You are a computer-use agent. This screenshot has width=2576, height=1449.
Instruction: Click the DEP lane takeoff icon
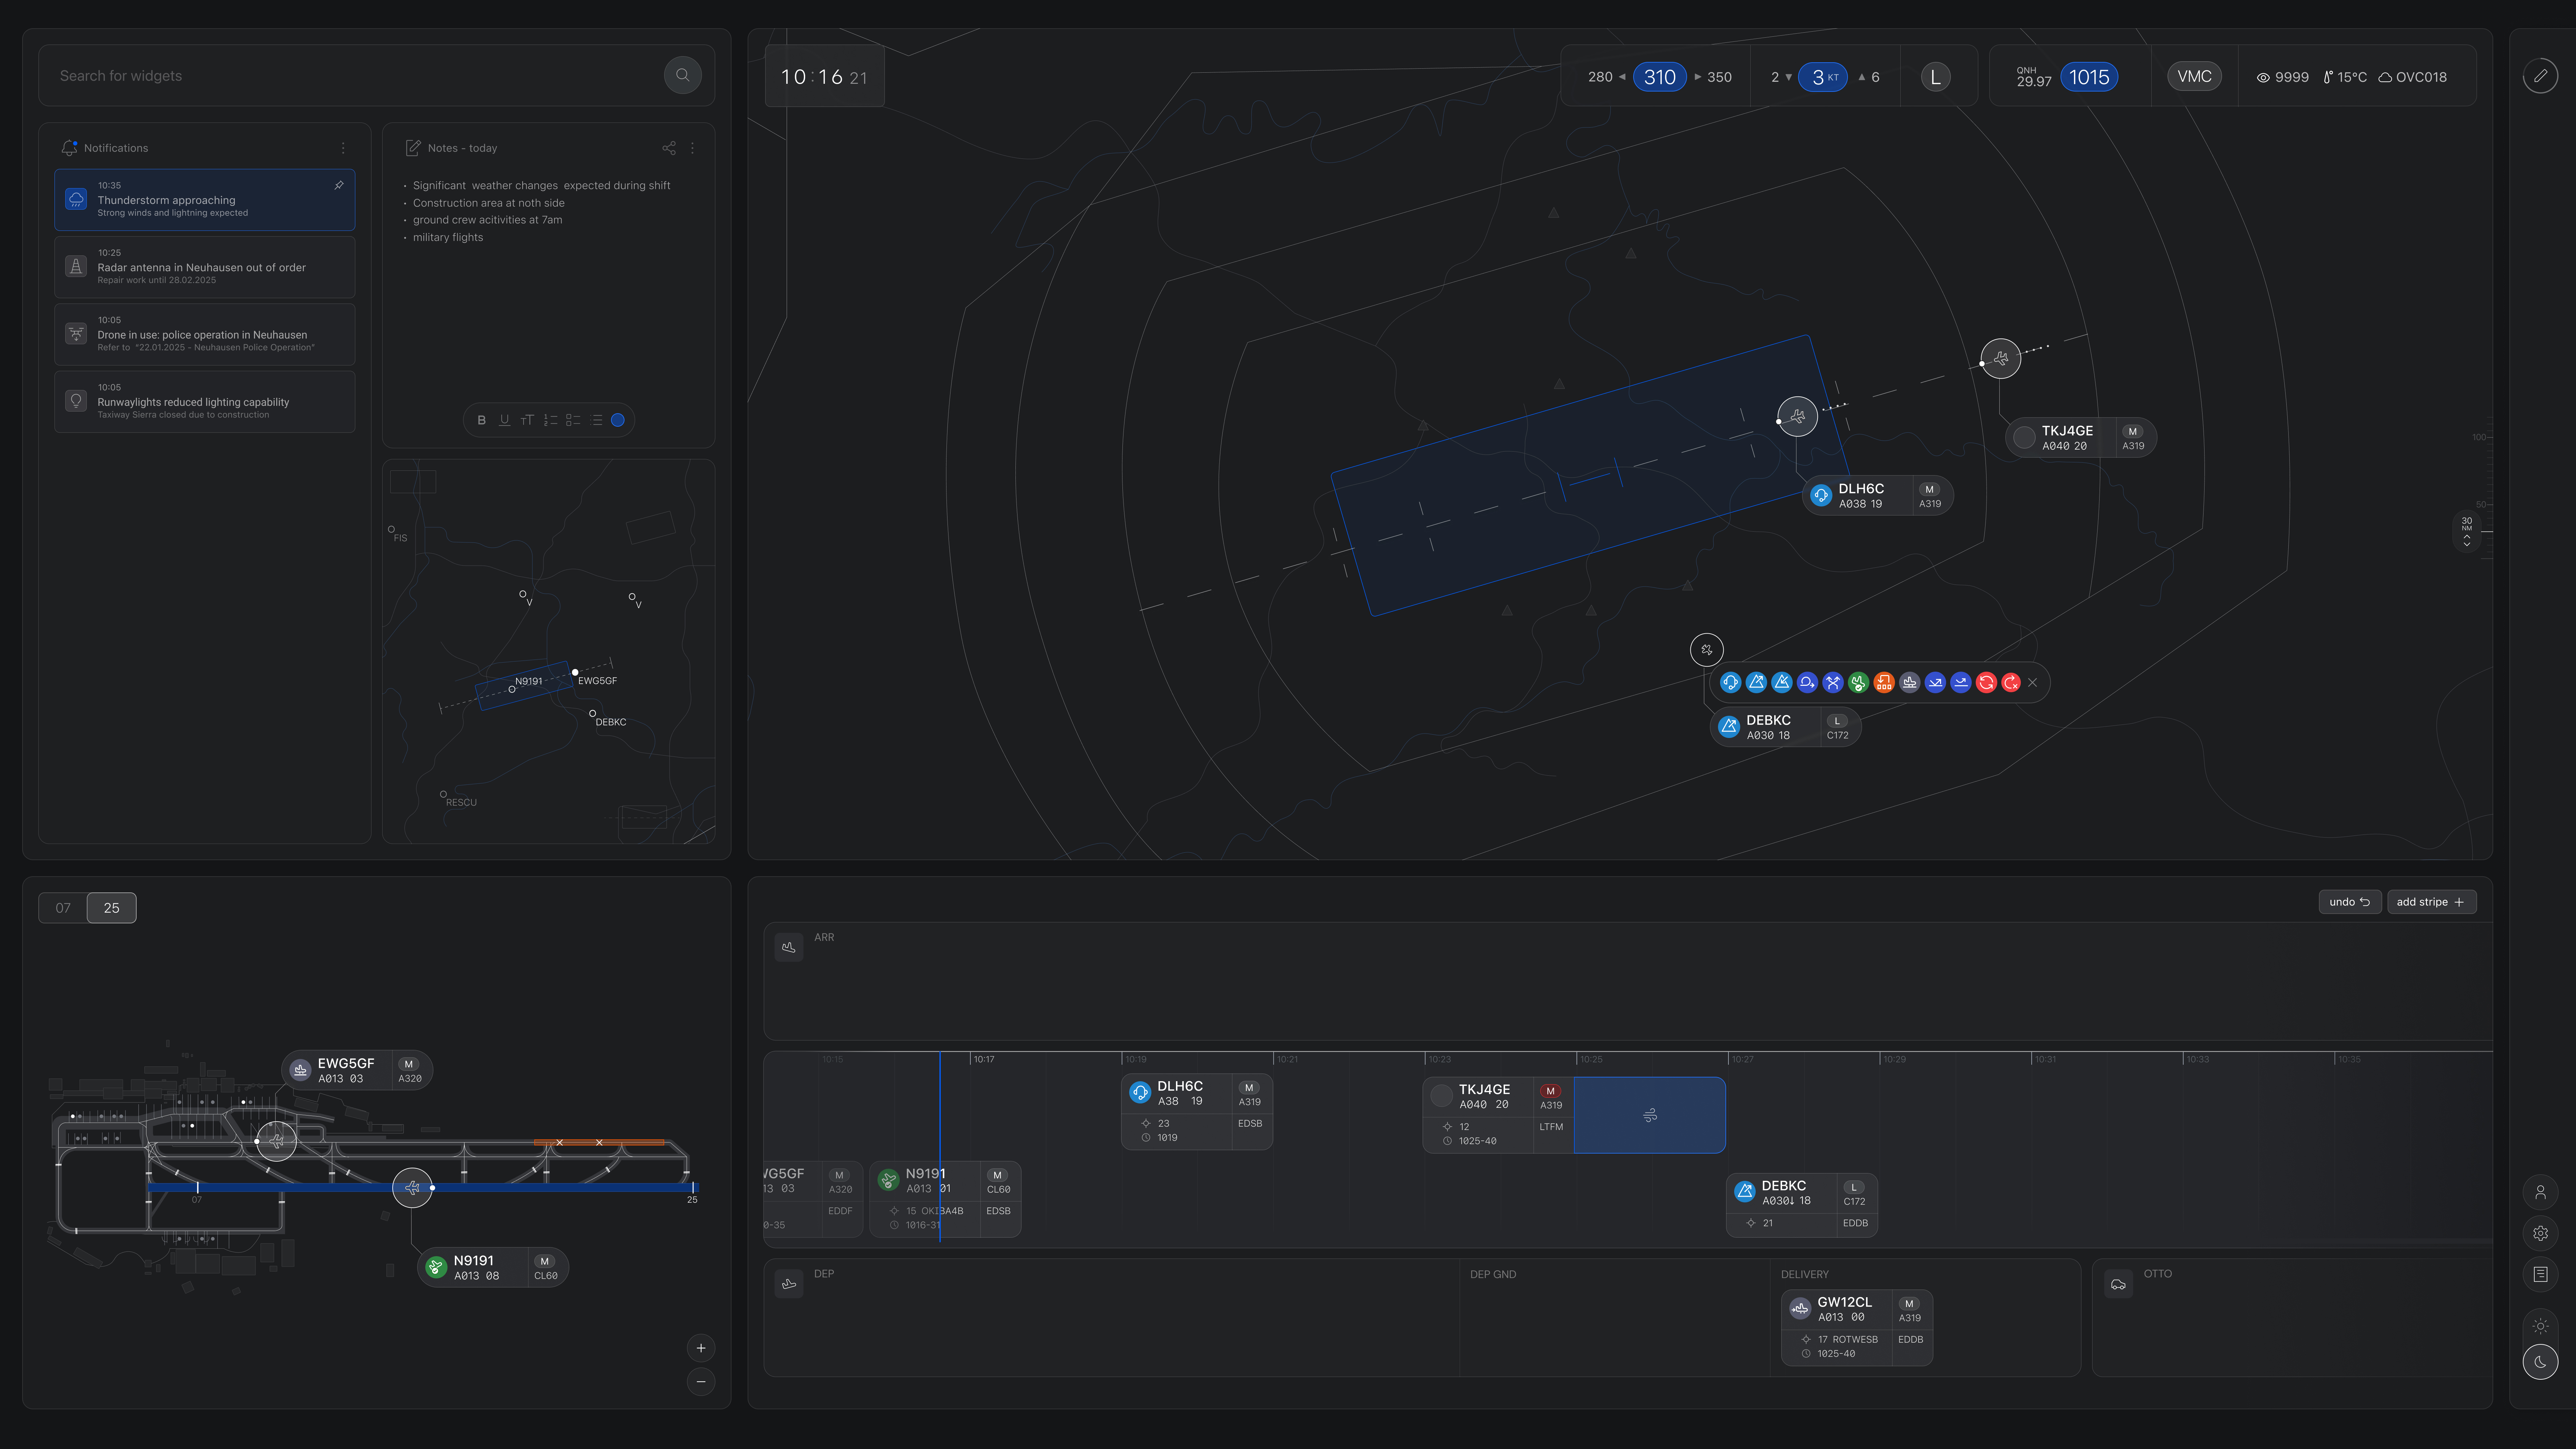click(789, 1284)
